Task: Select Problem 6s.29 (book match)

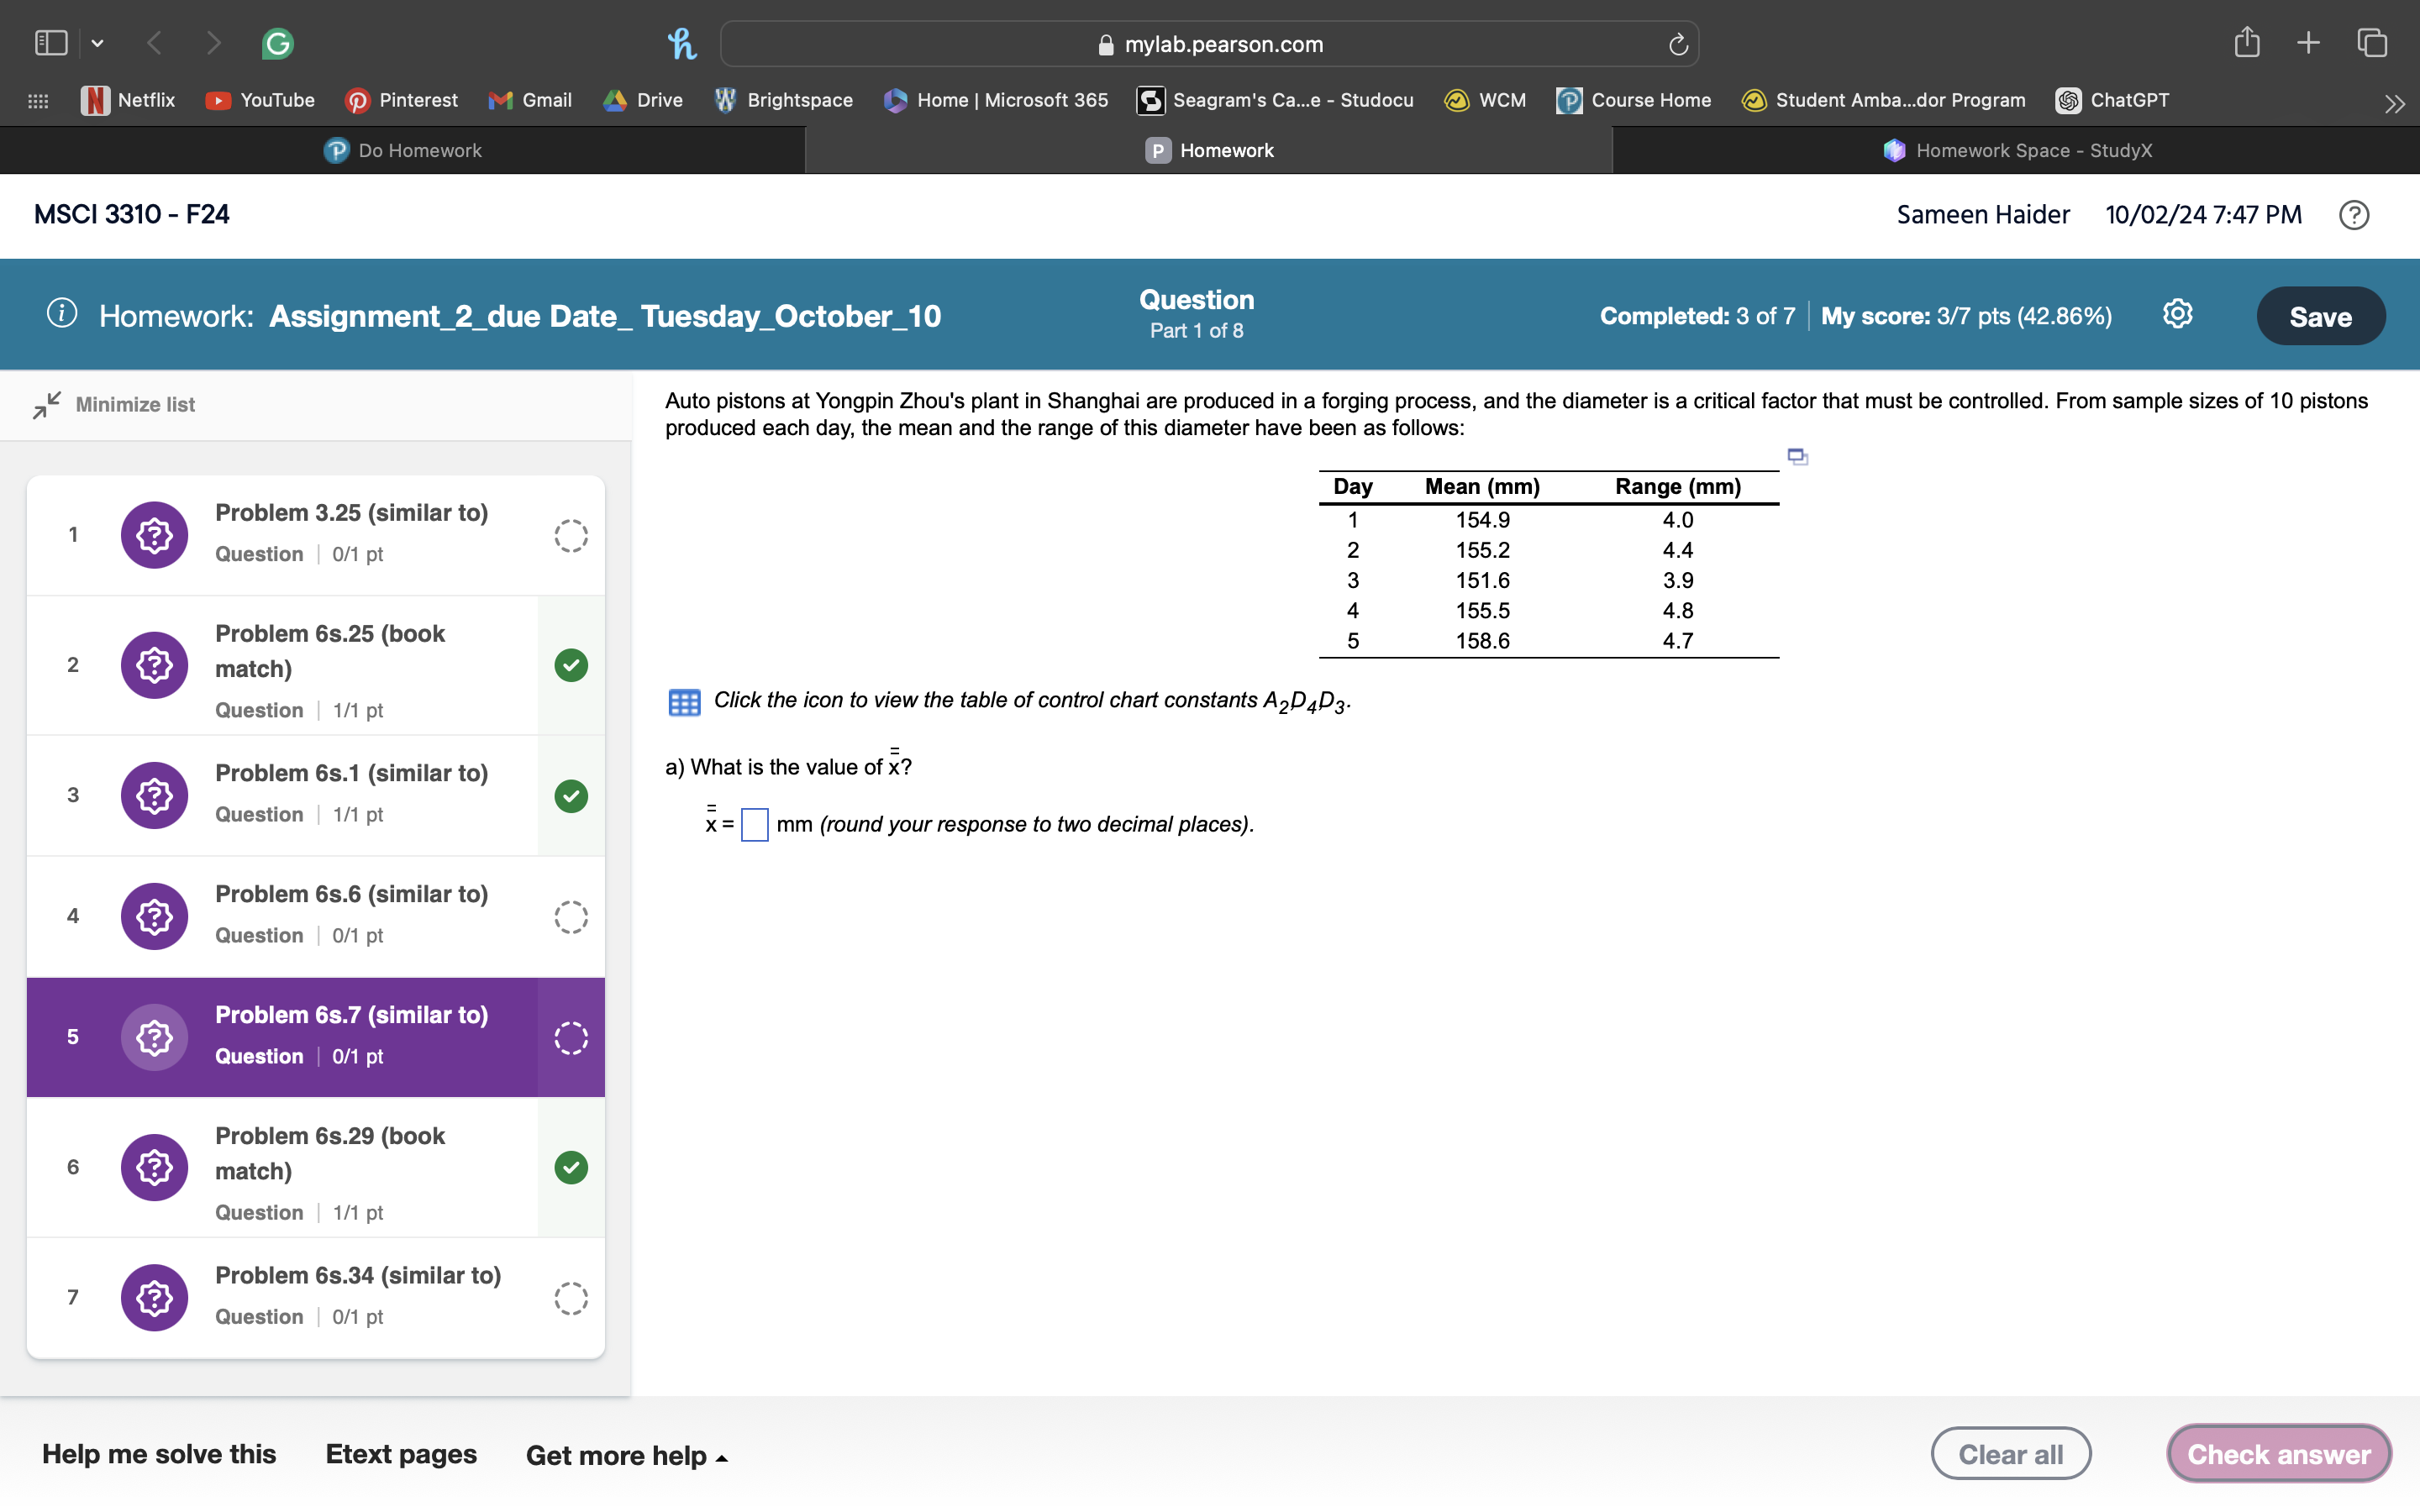Action: [316, 1168]
